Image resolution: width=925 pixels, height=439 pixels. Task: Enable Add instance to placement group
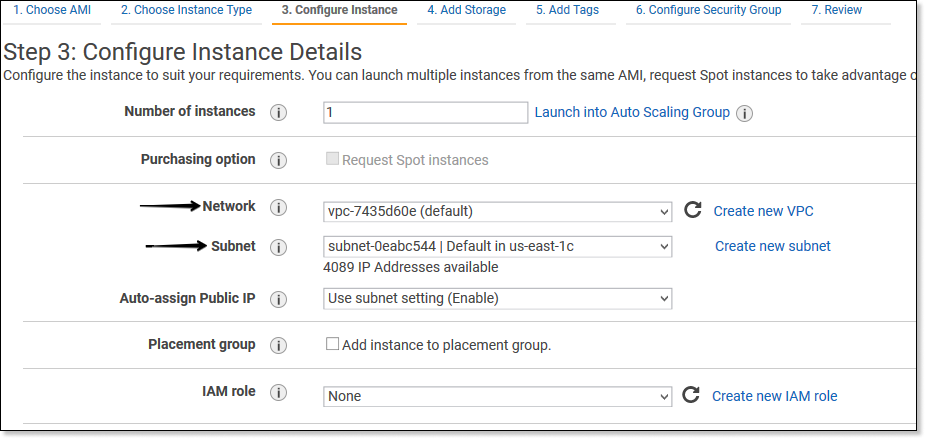pyautogui.click(x=333, y=344)
